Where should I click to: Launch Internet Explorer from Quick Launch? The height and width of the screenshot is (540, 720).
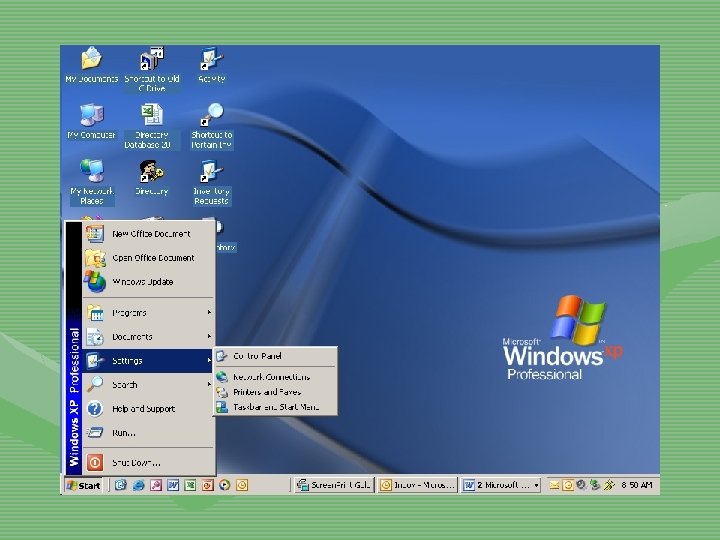tap(138, 485)
